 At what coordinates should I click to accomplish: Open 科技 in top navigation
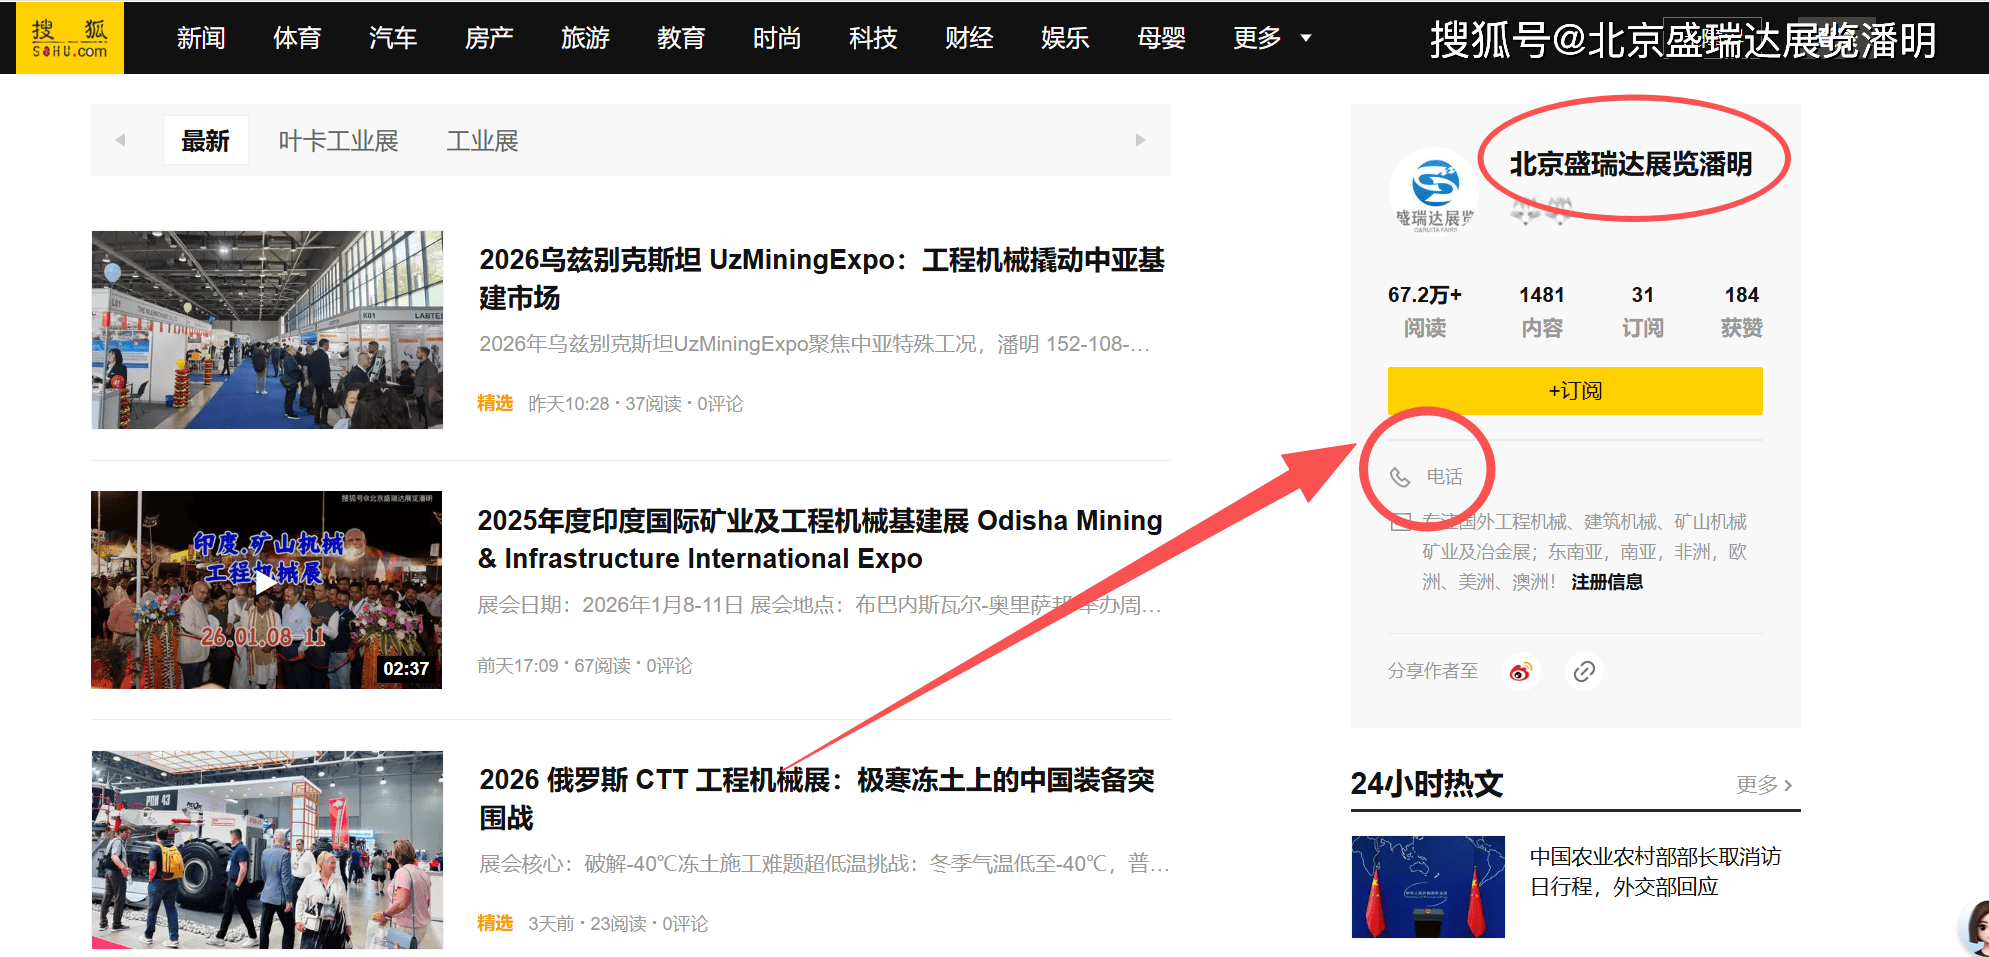872,38
